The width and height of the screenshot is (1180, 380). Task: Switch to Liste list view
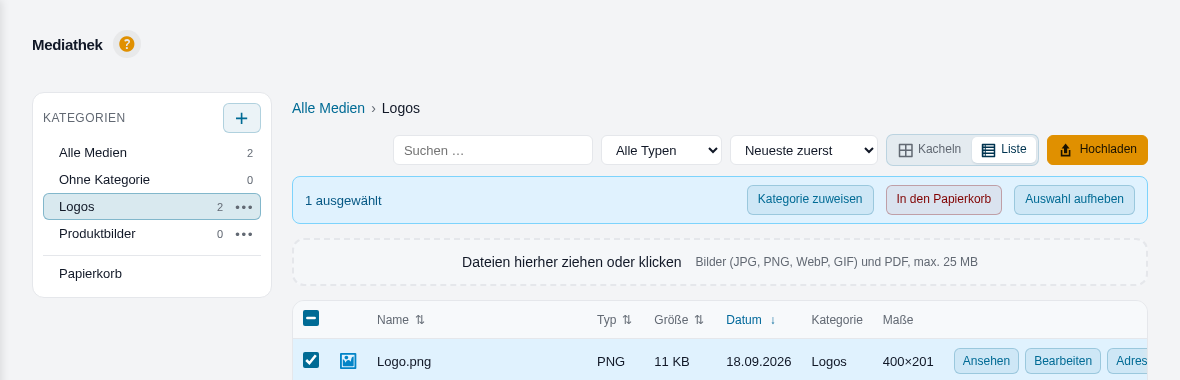[x=1004, y=150]
